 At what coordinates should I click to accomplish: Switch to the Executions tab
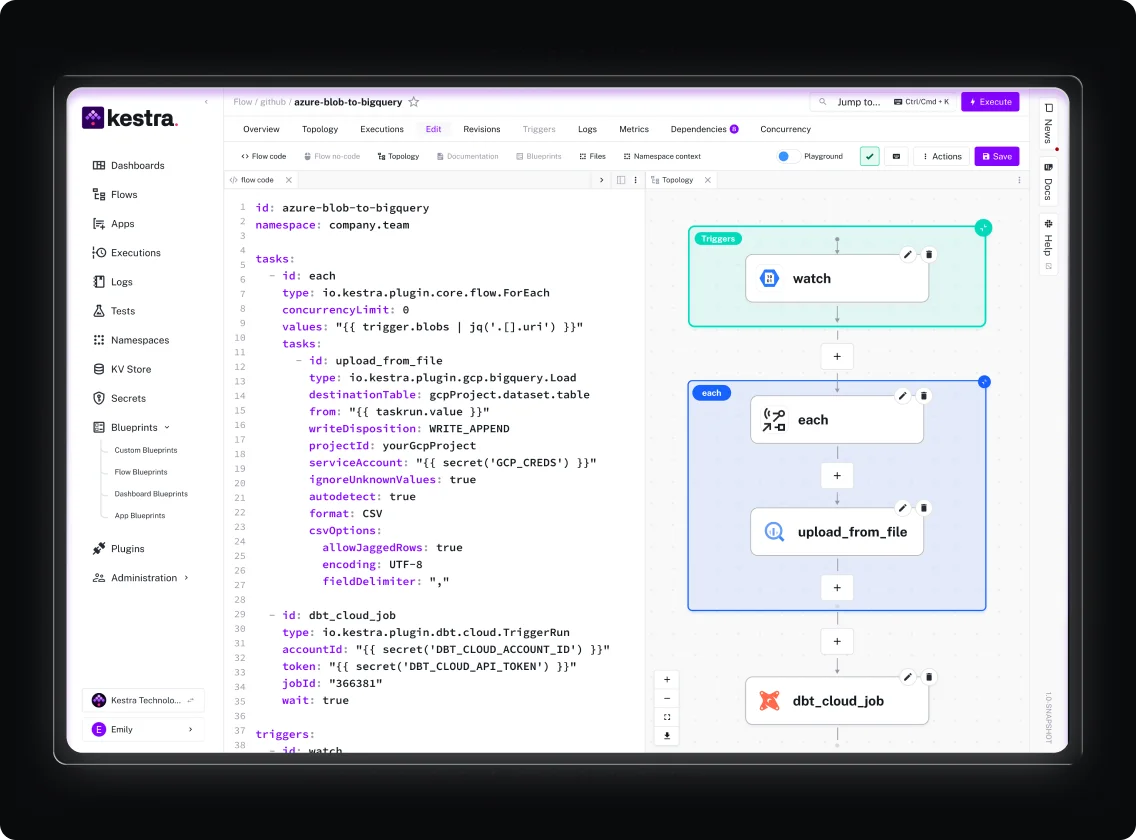tap(382, 129)
